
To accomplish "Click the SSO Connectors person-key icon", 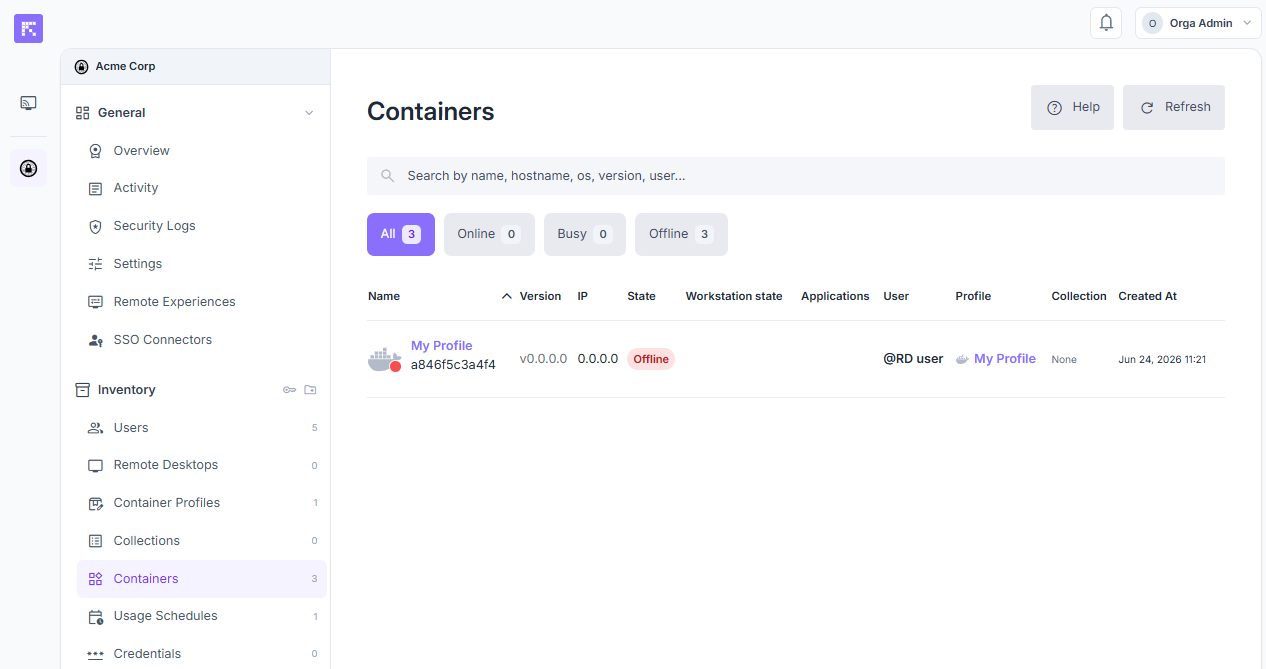I will tap(96, 340).
